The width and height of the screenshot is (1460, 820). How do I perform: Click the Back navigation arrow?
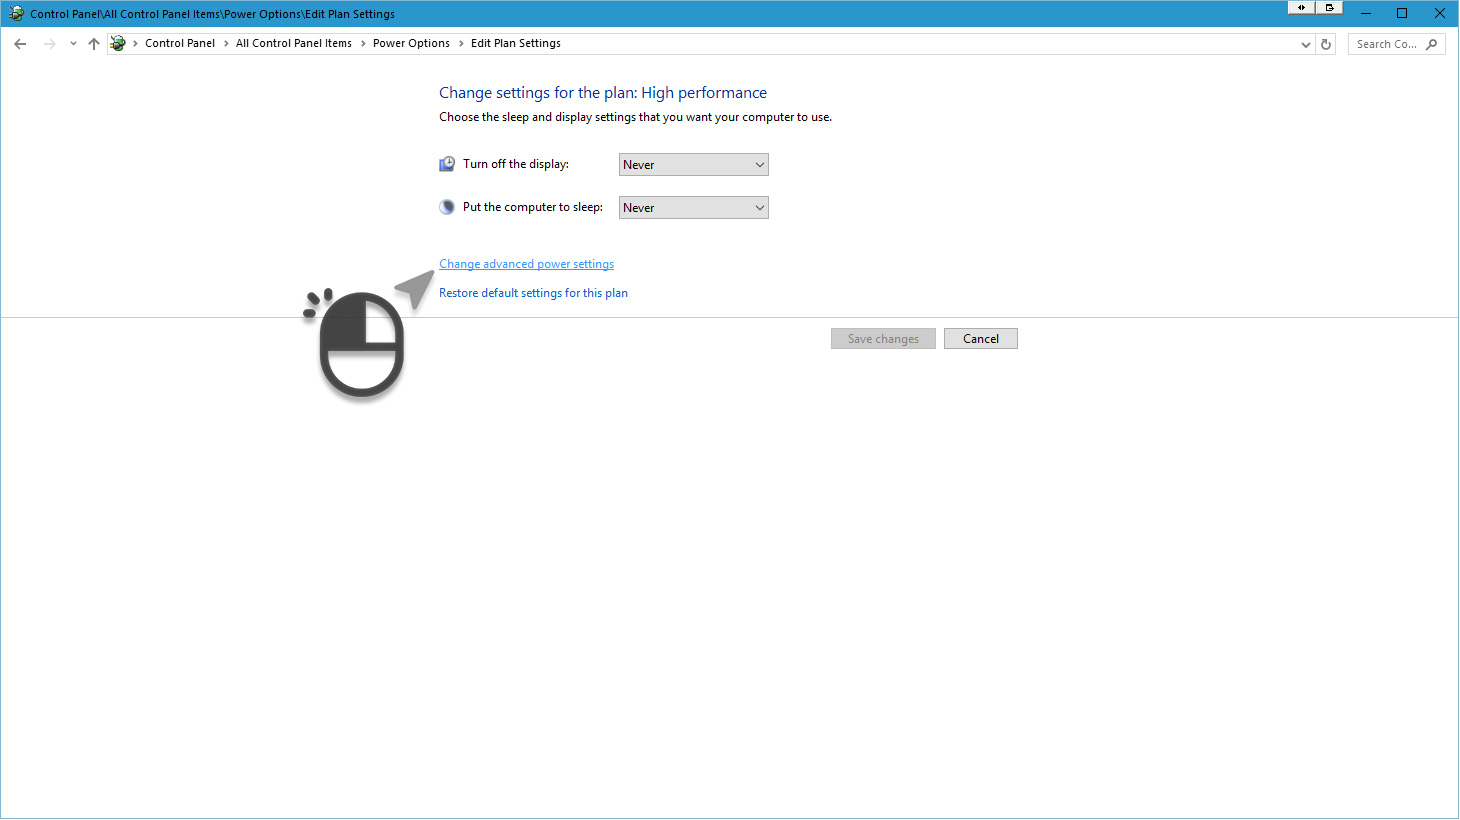point(20,44)
